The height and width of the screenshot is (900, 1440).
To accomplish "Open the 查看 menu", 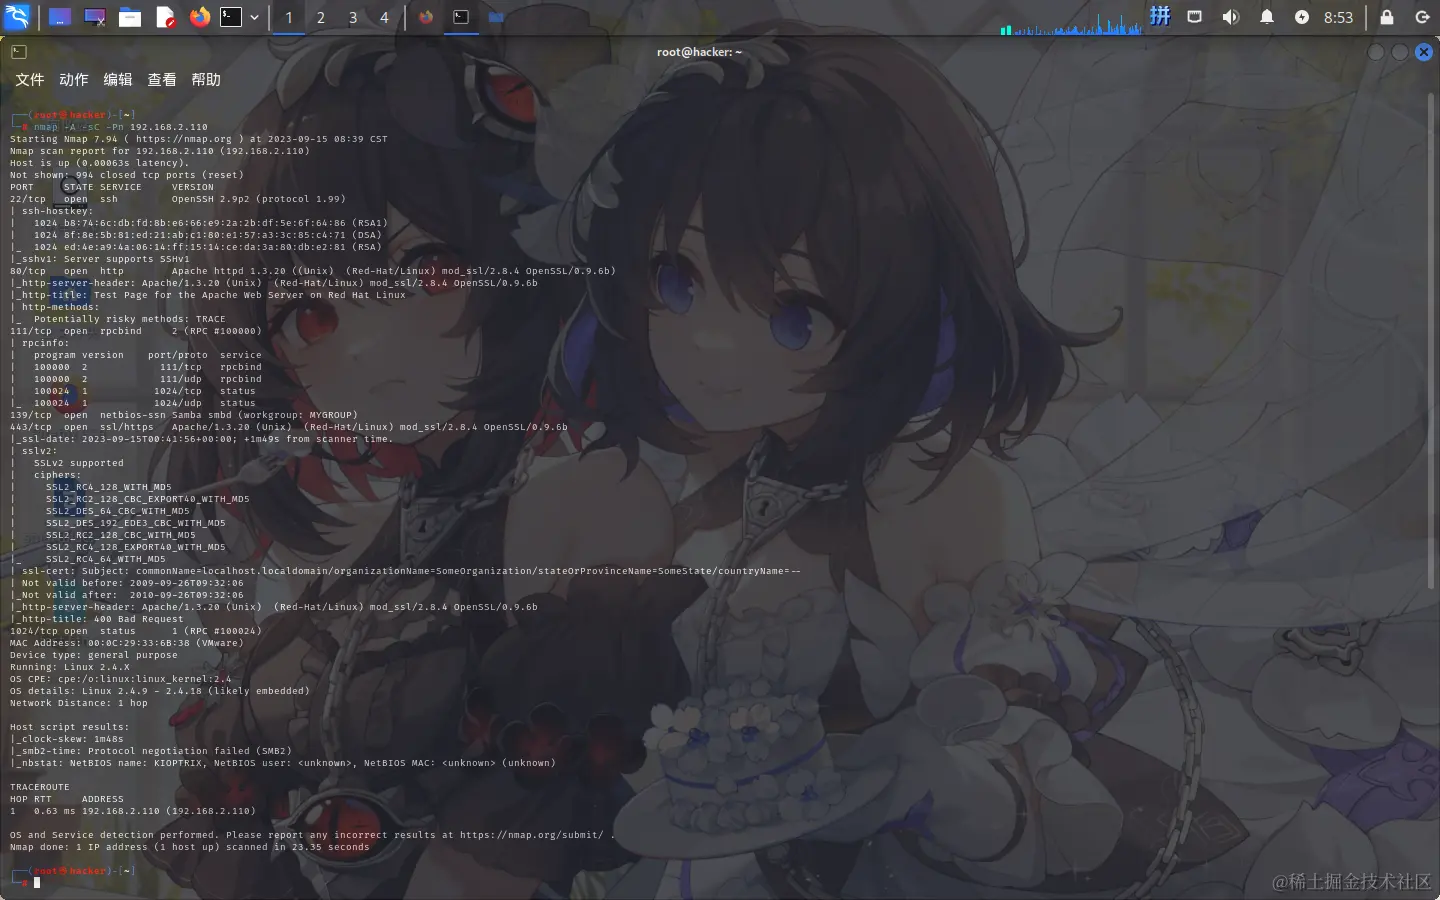I will point(161,80).
